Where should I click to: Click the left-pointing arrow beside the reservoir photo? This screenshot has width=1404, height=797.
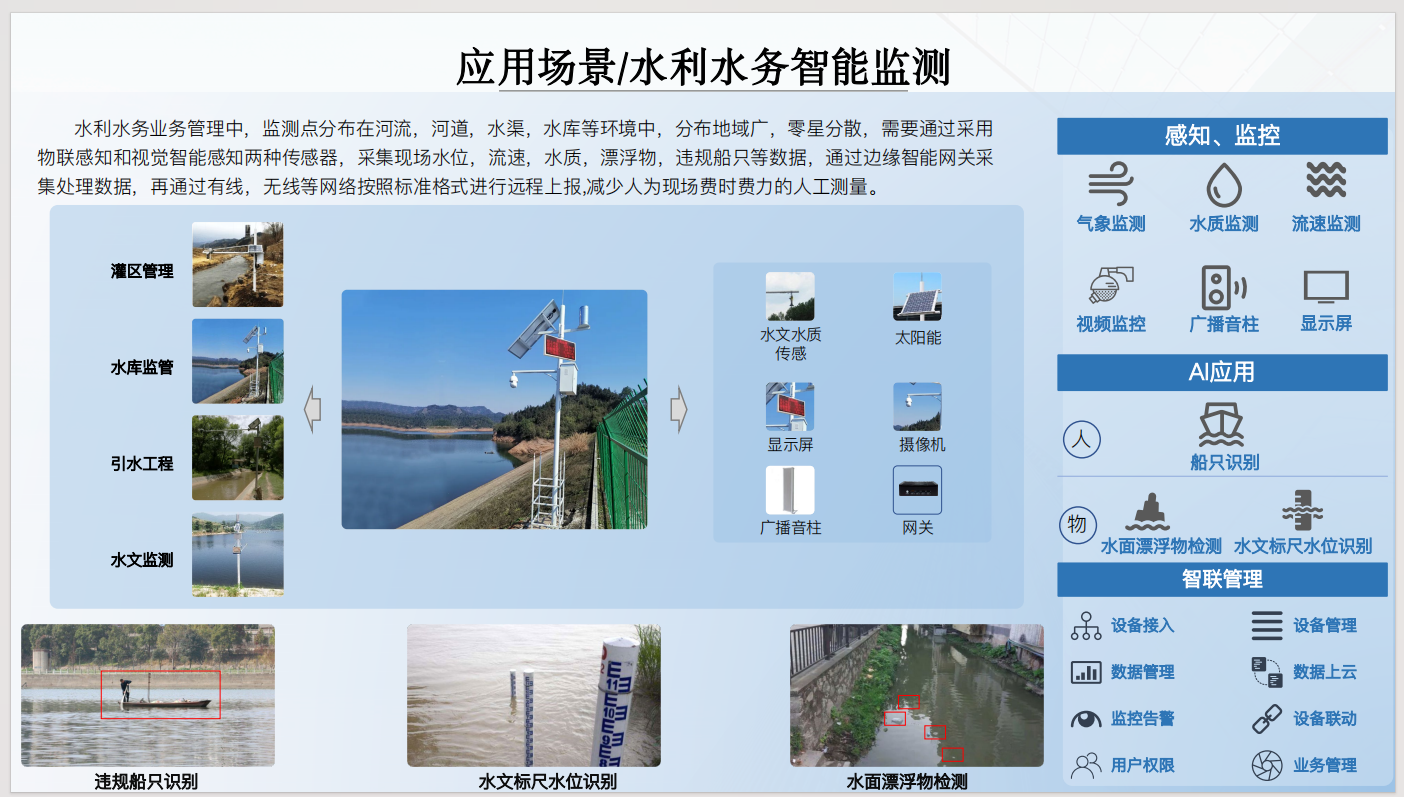(x=312, y=410)
